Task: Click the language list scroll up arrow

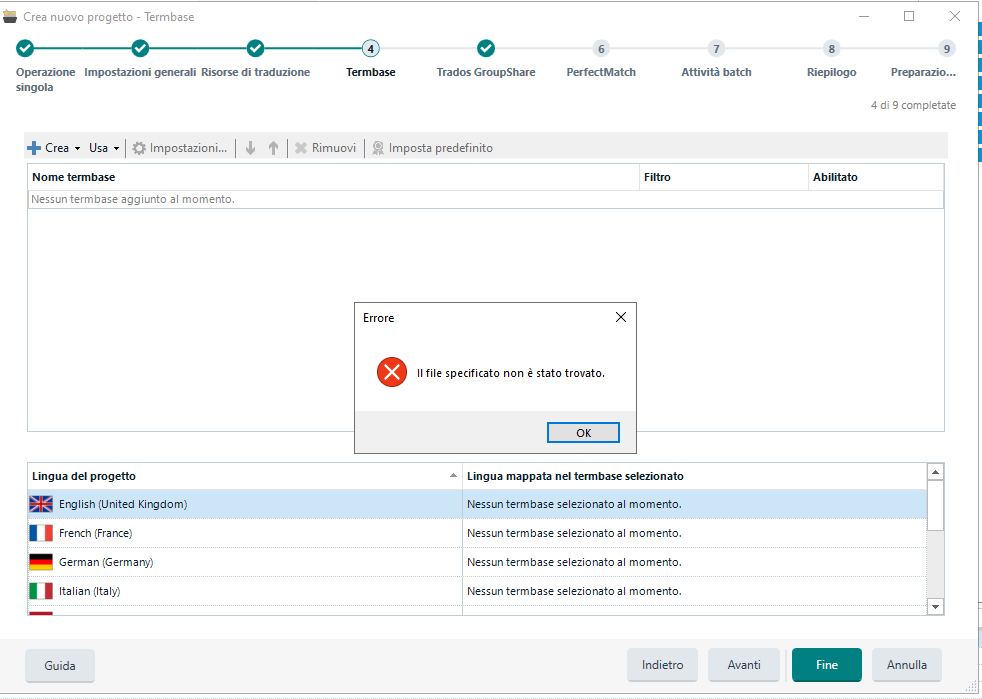Action: coord(935,472)
